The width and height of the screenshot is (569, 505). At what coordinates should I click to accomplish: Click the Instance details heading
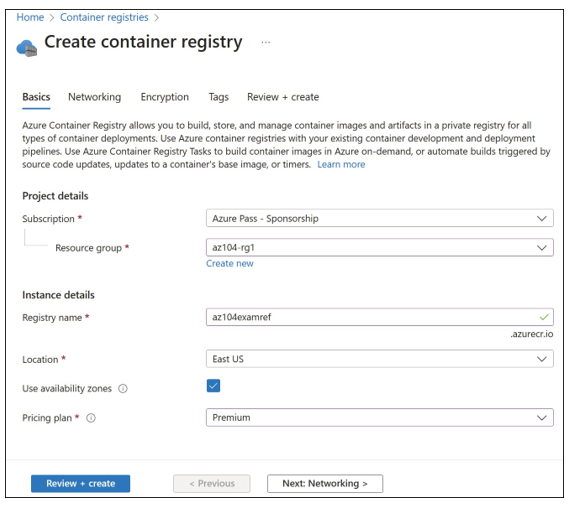click(x=58, y=295)
